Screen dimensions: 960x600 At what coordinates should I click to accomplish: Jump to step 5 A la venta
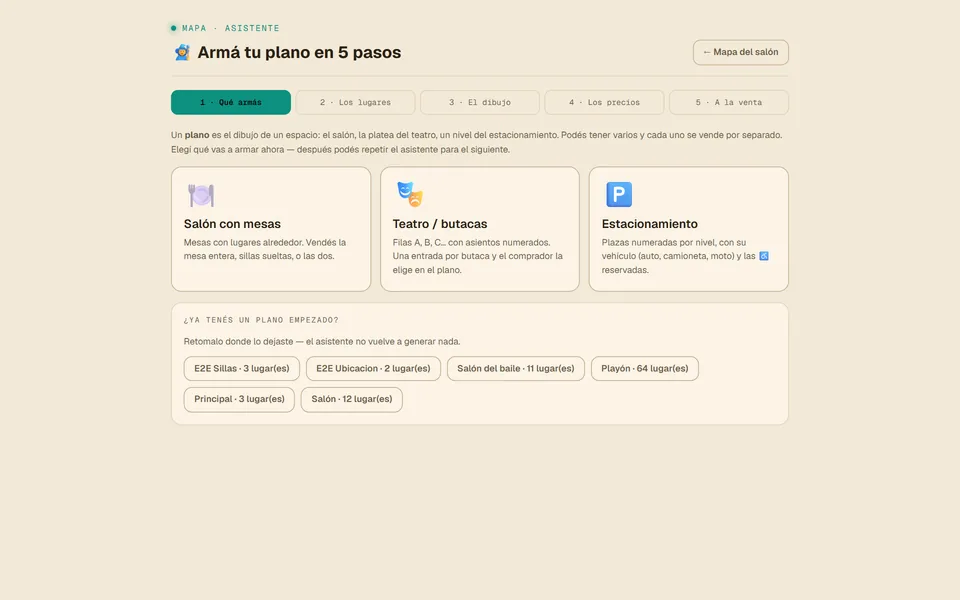pyautogui.click(x=729, y=102)
